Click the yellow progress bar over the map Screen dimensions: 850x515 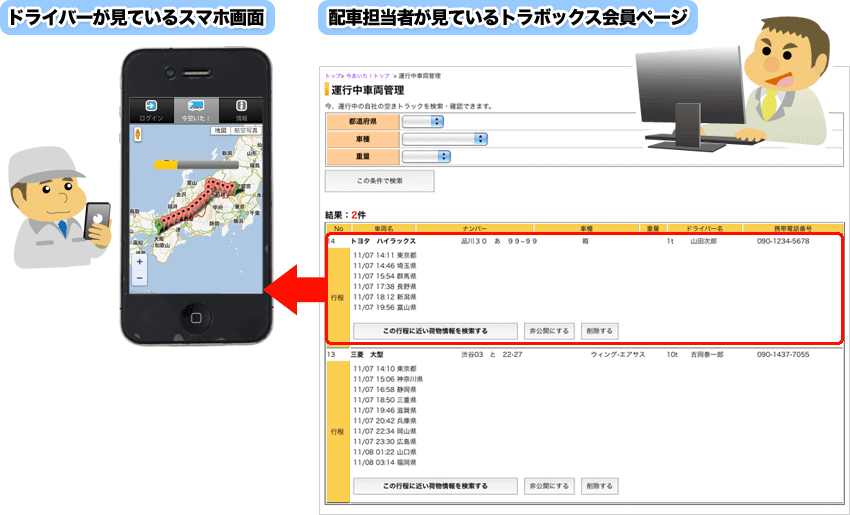click(196, 164)
